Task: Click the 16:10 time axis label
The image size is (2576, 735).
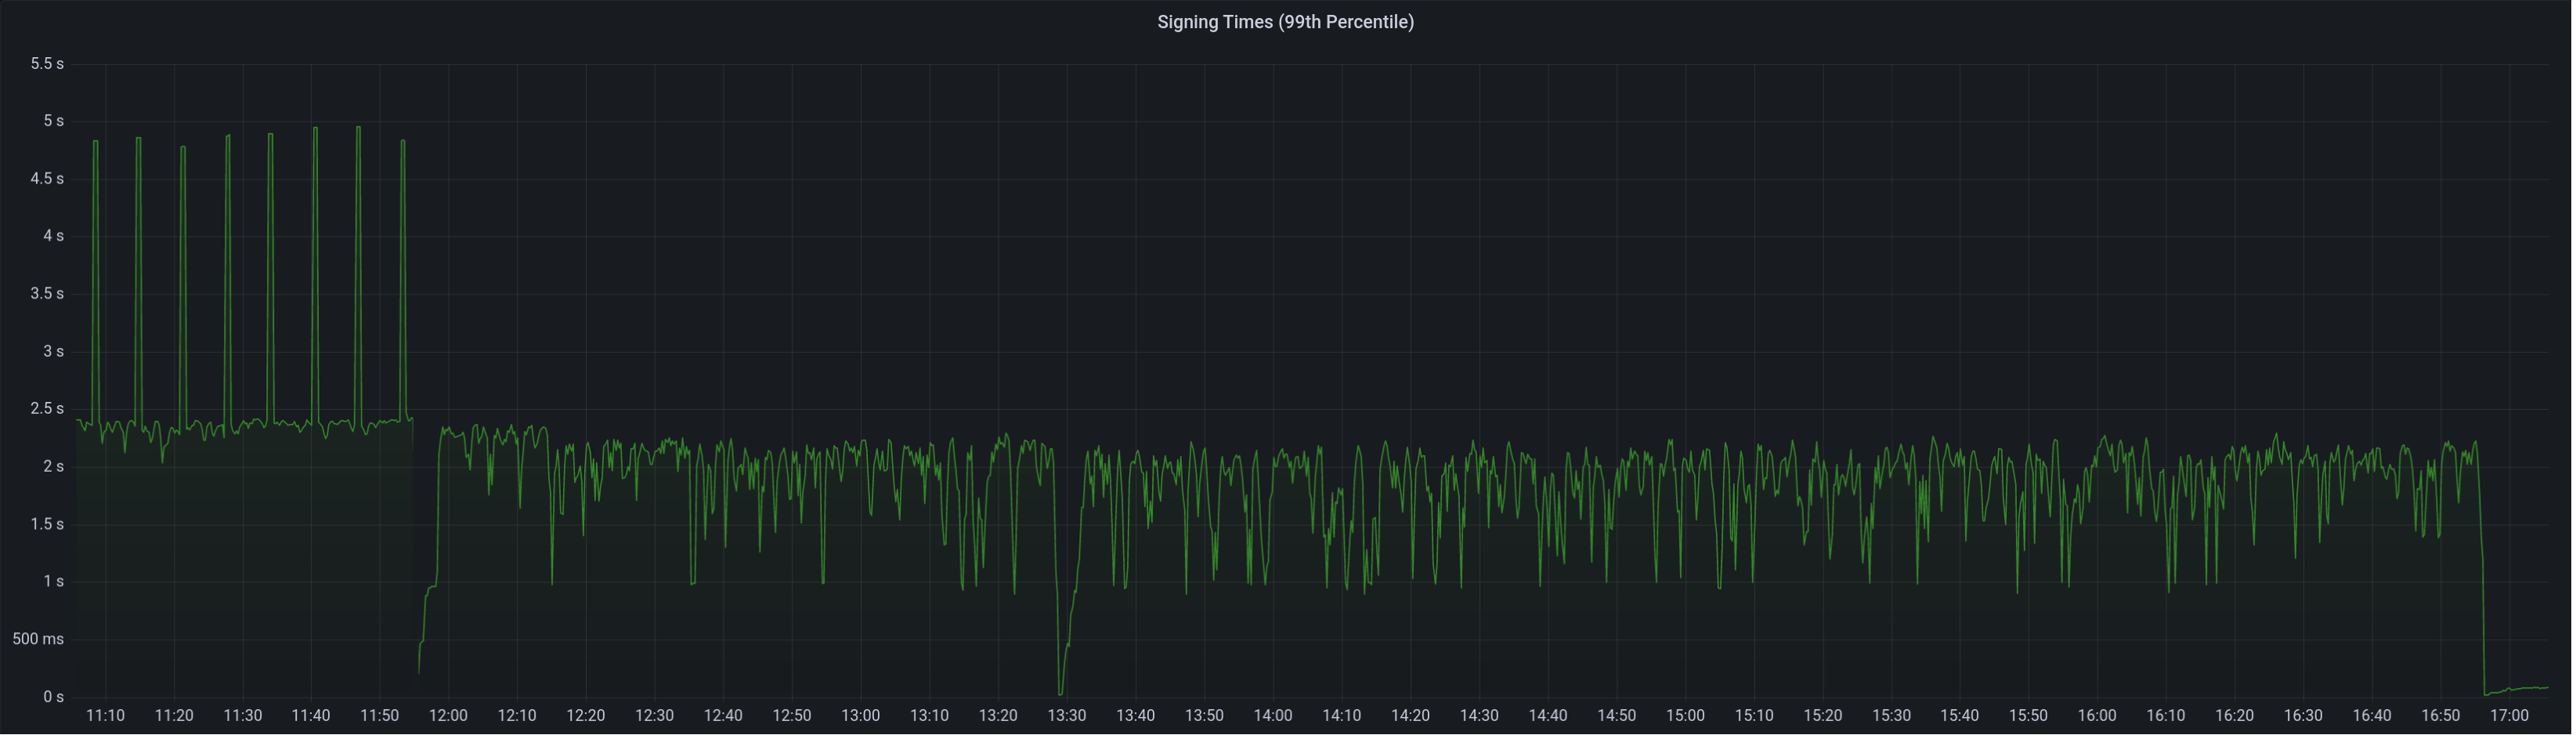Action: 2165,716
